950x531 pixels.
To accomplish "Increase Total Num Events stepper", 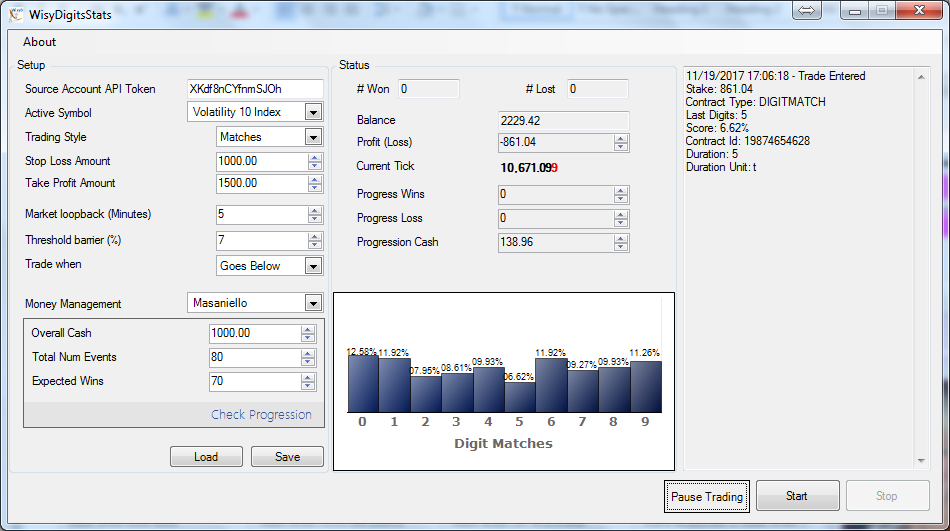I will (x=308, y=354).
